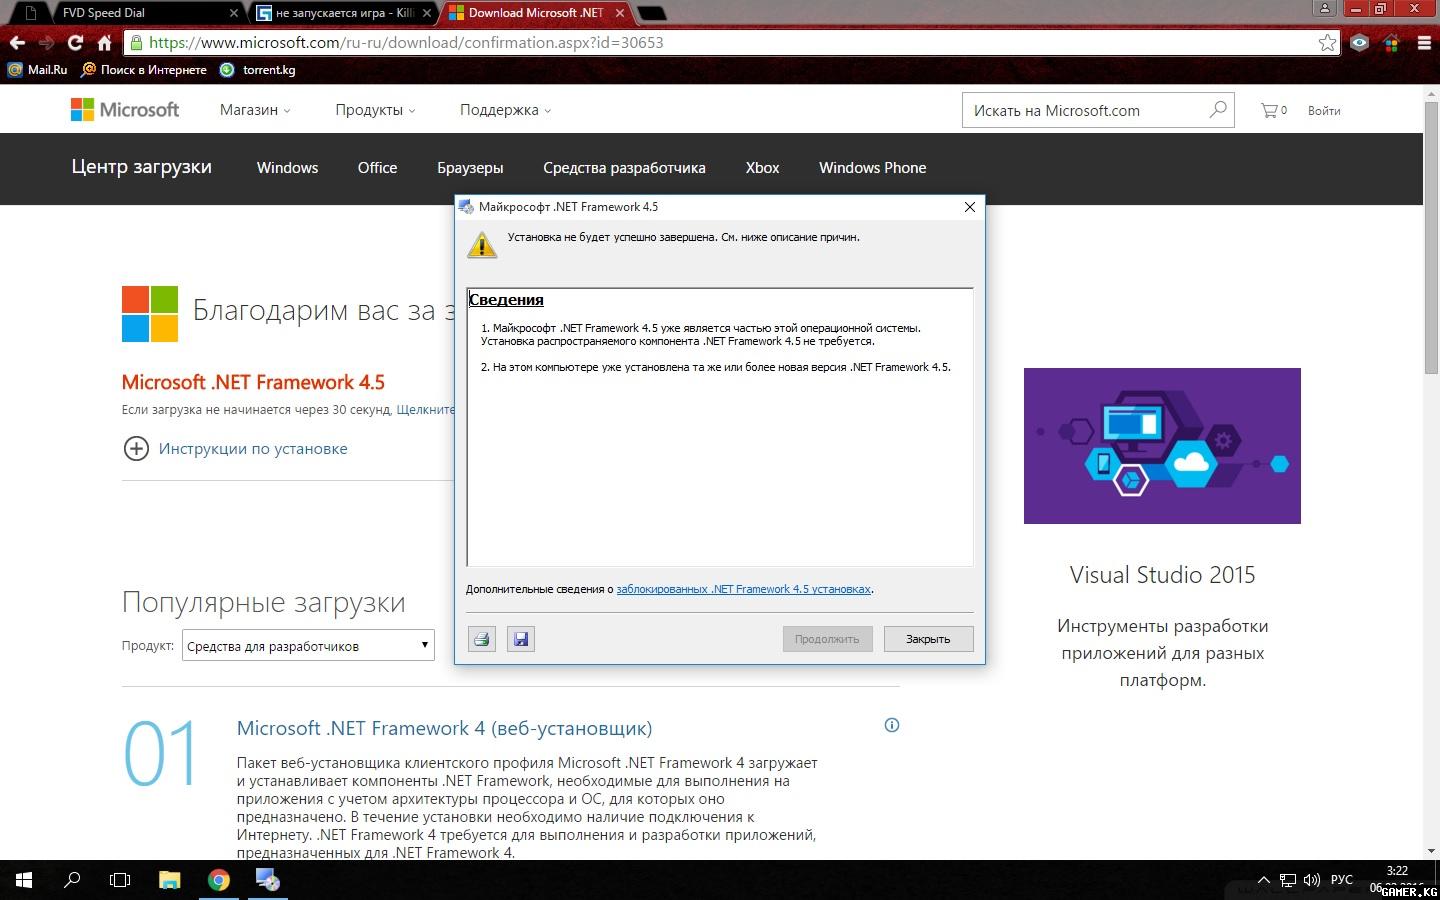Click the Искать на Microsoft.com search field
This screenshot has height=900, width=1440.
[1085, 110]
